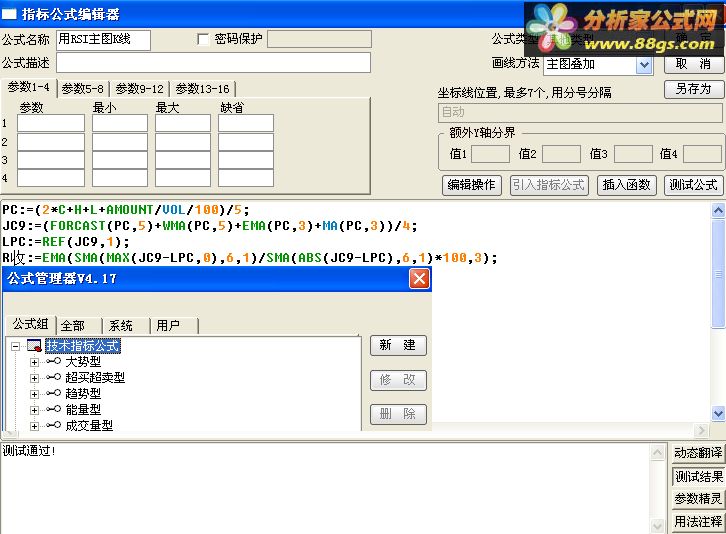Switch to the 用户 tab
726x534 pixels.
tap(175, 326)
